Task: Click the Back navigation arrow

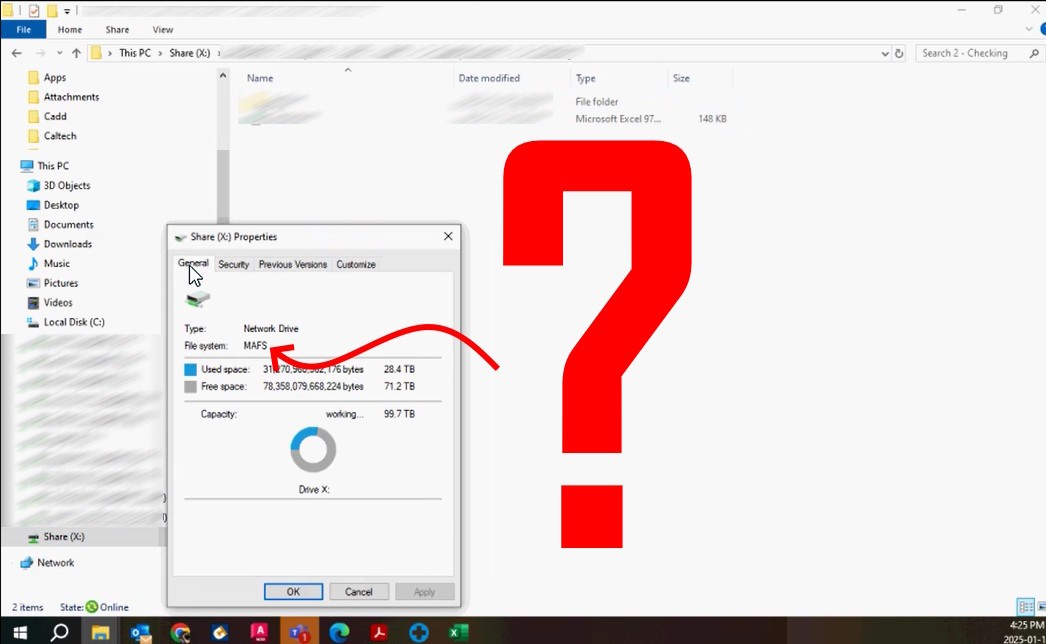Action: tap(17, 53)
